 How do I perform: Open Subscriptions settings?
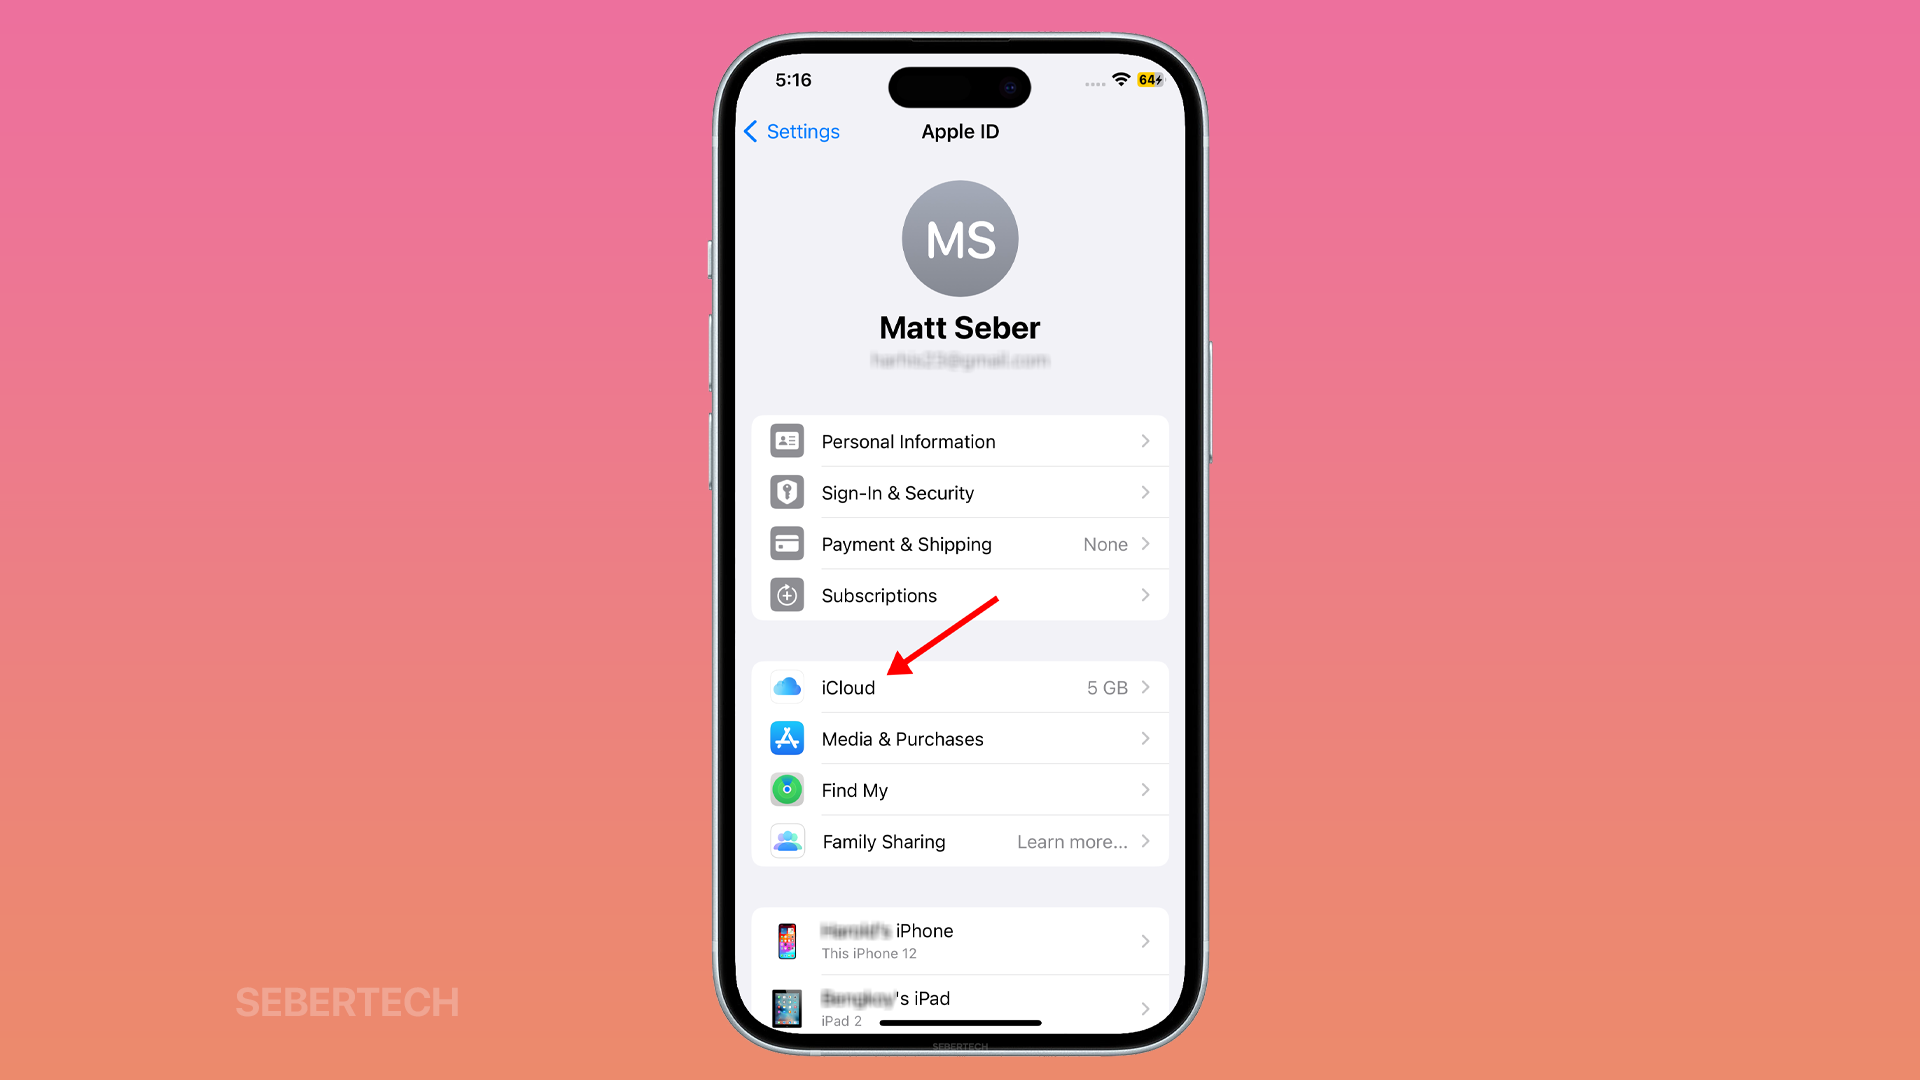[x=960, y=595]
